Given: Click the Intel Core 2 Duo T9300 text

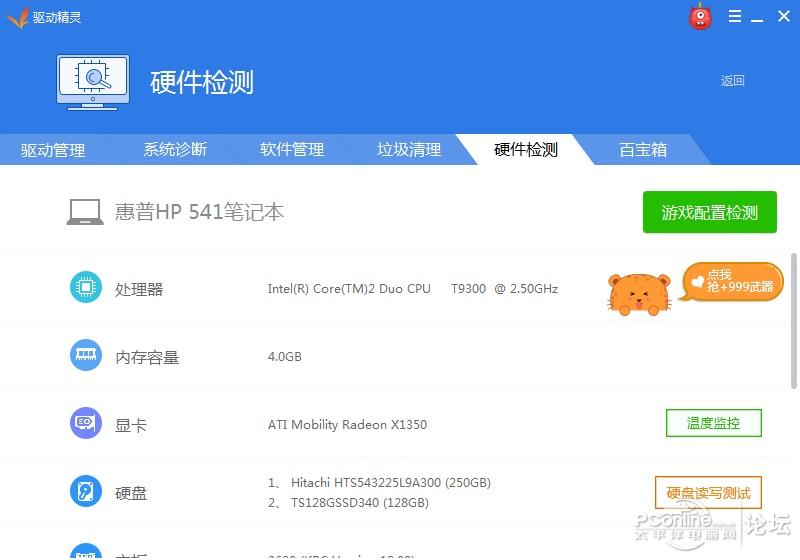Looking at the screenshot, I should click(412, 289).
